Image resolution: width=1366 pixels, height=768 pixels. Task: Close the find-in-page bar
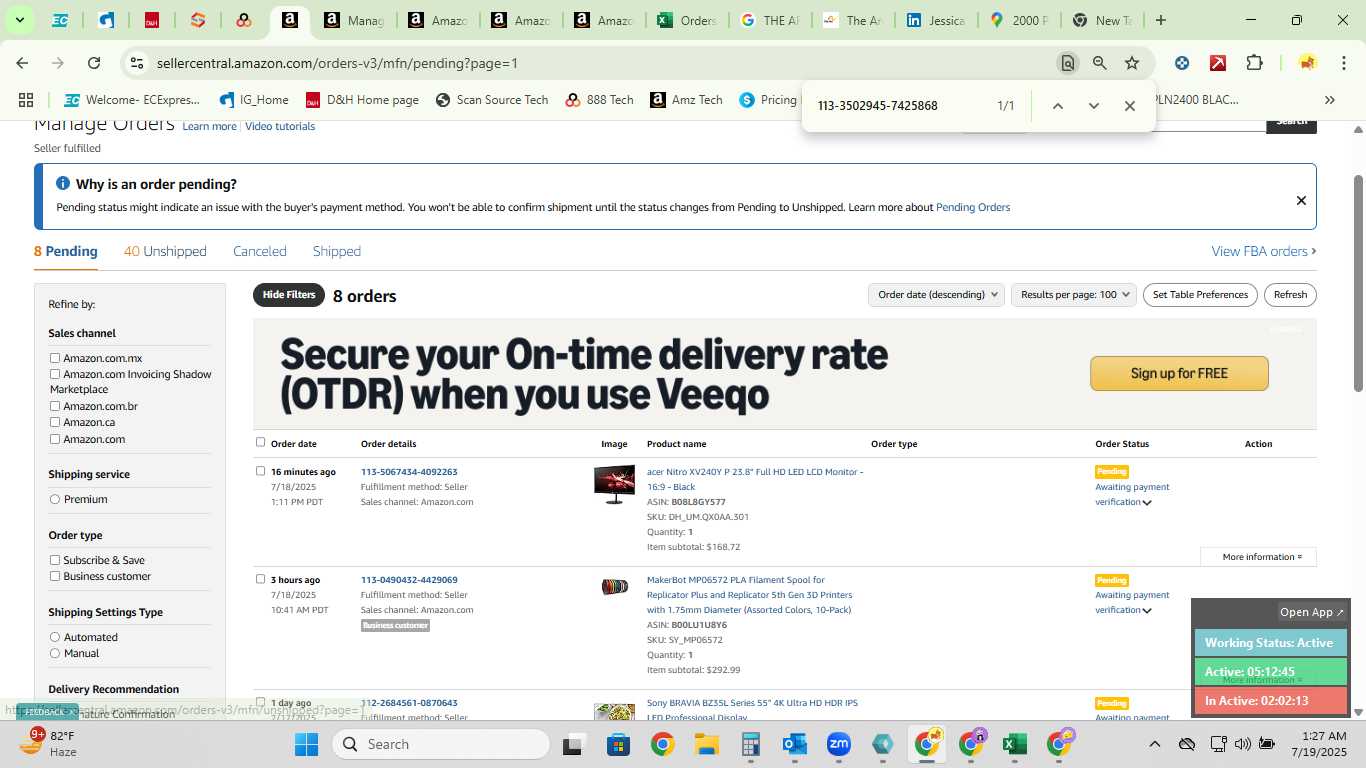1130,106
